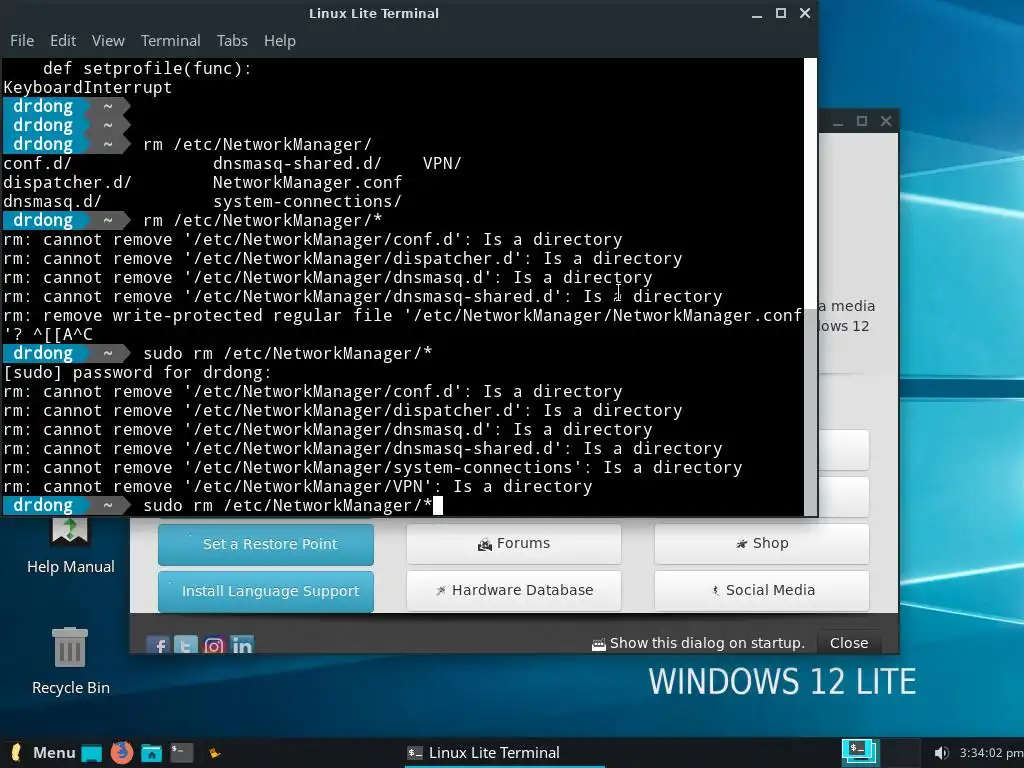Click 'VPN/' in the completion list
This screenshot has width=1024, height=768.
click(442, 163)
